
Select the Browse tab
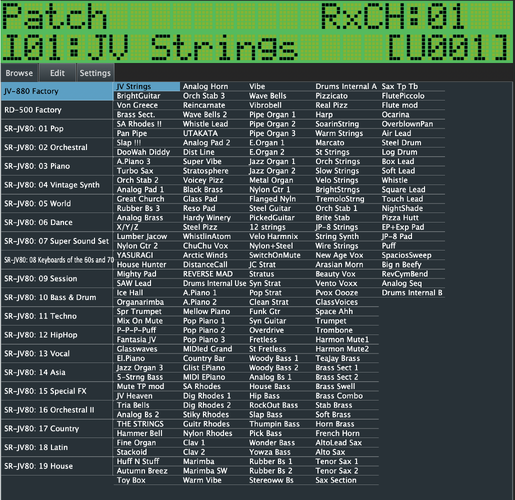coord(19,73)
